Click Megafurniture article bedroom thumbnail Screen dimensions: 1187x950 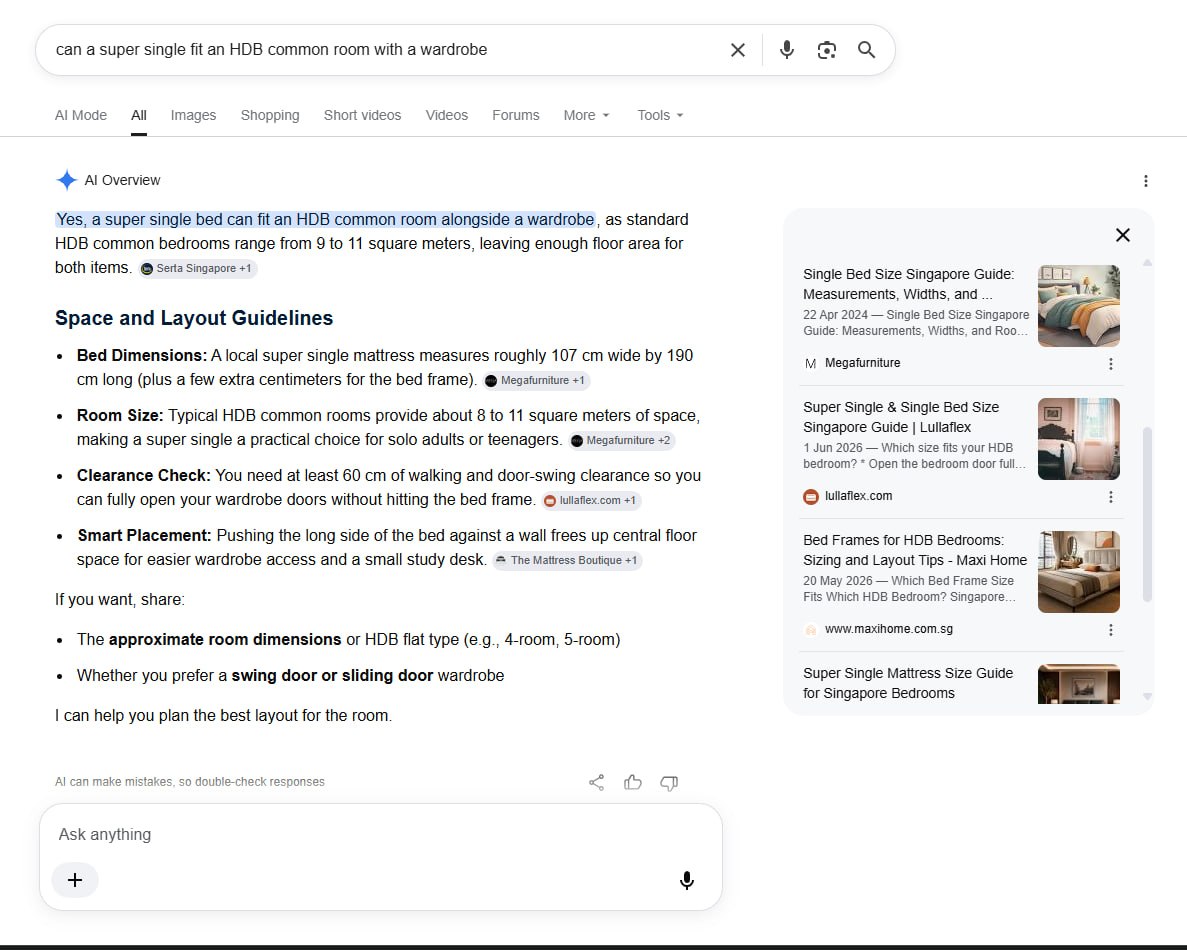click(1079, 306)
